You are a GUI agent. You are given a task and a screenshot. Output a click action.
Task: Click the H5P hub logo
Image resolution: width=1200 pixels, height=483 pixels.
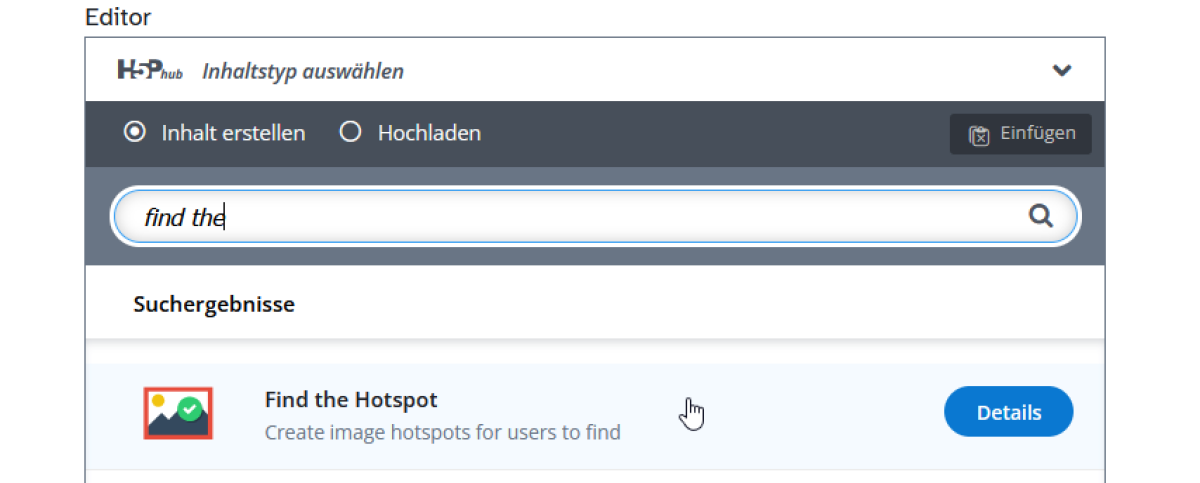(x=148, y=71)
